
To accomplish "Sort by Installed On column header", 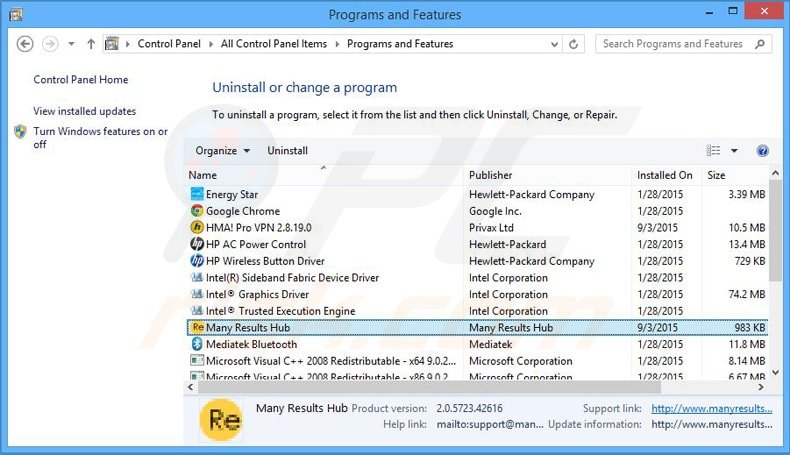I will point(667,175).
